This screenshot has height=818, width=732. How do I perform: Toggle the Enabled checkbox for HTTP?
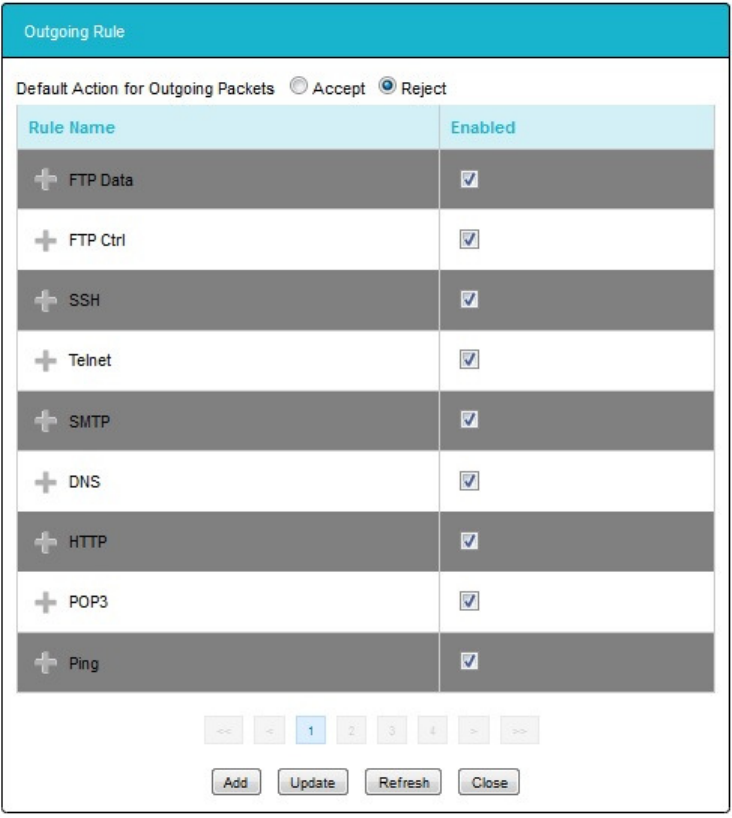466,541
